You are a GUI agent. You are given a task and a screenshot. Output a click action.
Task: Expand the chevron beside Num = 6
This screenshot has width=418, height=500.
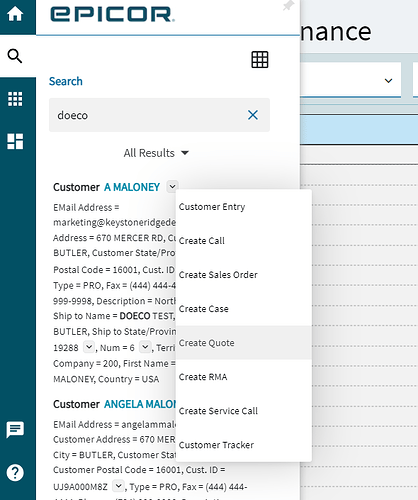[145, 347]
